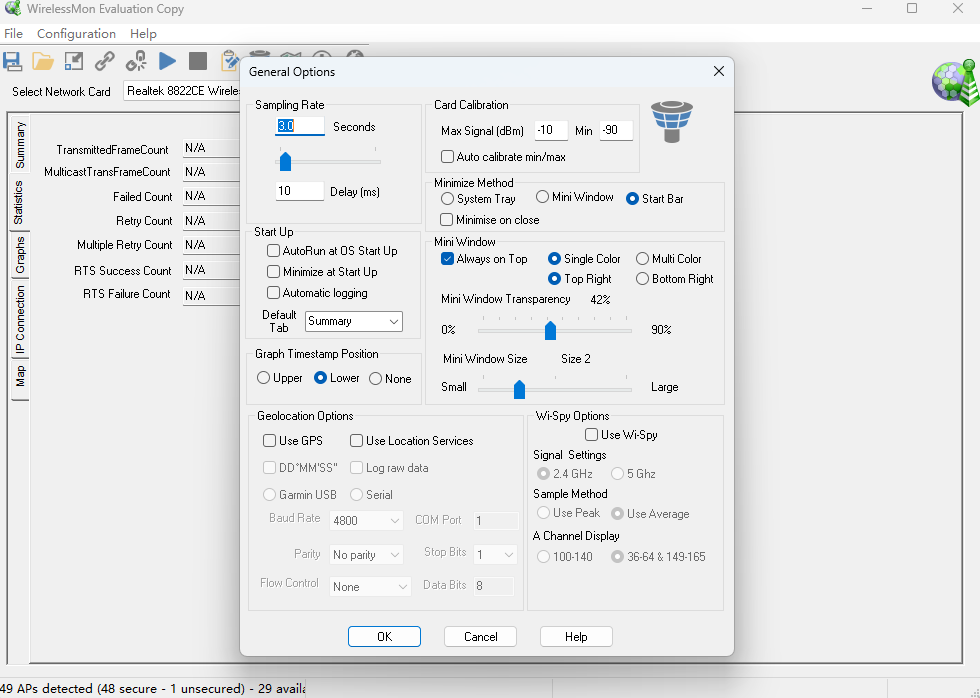The image size is (980, 698).
Task: Click the Mini Window Transparency slider handle
Action: 550,329
